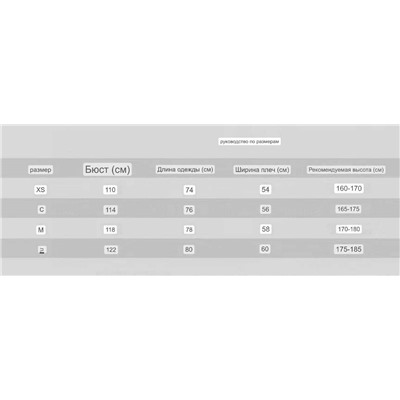Click the height range 160-170
This screenshot has height=400, width=400.
point(349,188)
